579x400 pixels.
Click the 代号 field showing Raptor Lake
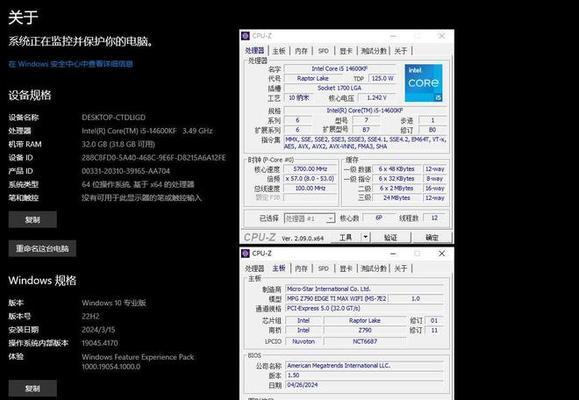pos(313,78)
